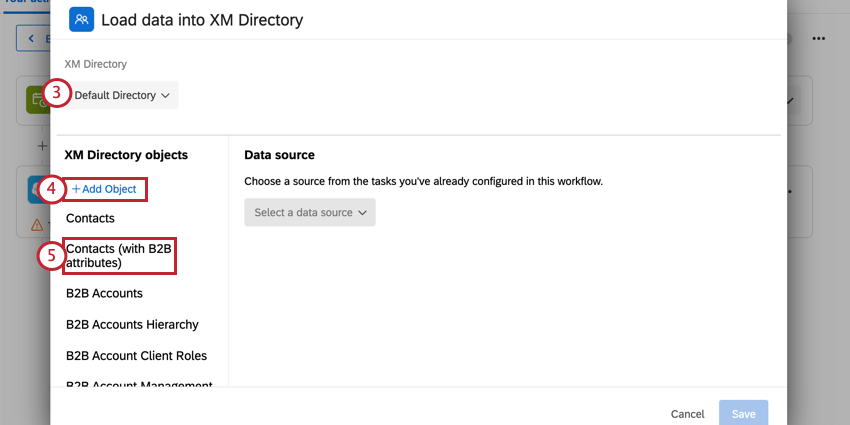Viewport: 850px width, 425px height.
Task: Click the plus icon between workflow cards
Action: pyautogui.click(x=42, y=146)
